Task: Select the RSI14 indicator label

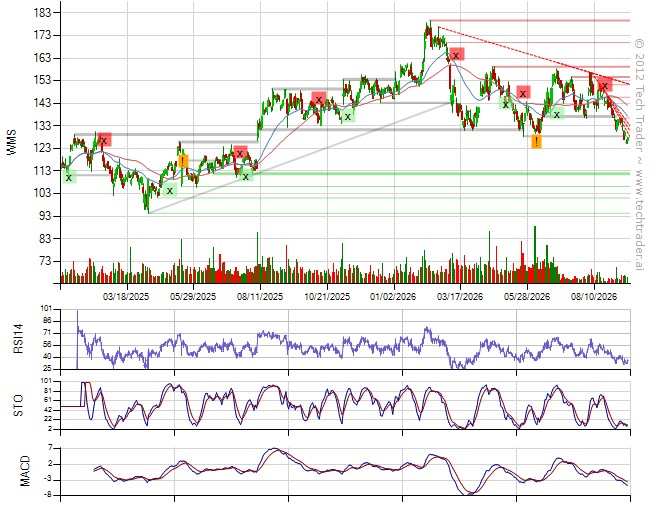Action: tap(18, 338)
